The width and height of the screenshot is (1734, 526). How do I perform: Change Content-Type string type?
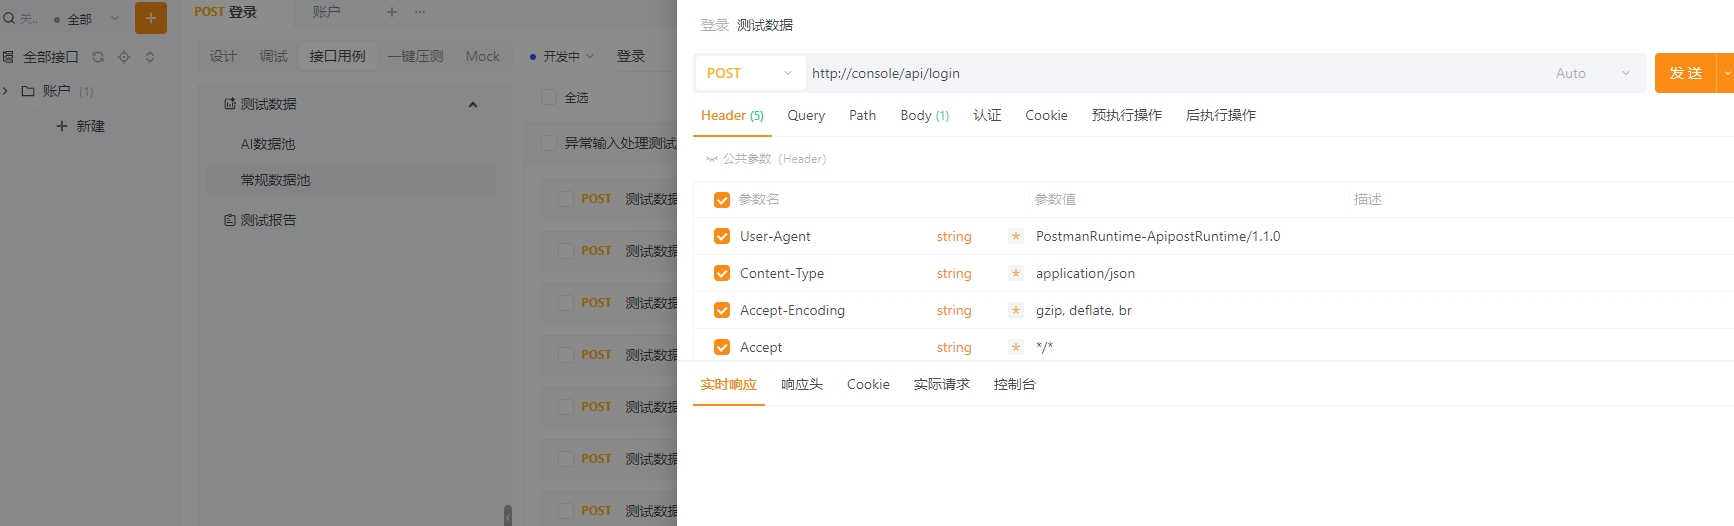pyautogui.click(x=954, y=273)
